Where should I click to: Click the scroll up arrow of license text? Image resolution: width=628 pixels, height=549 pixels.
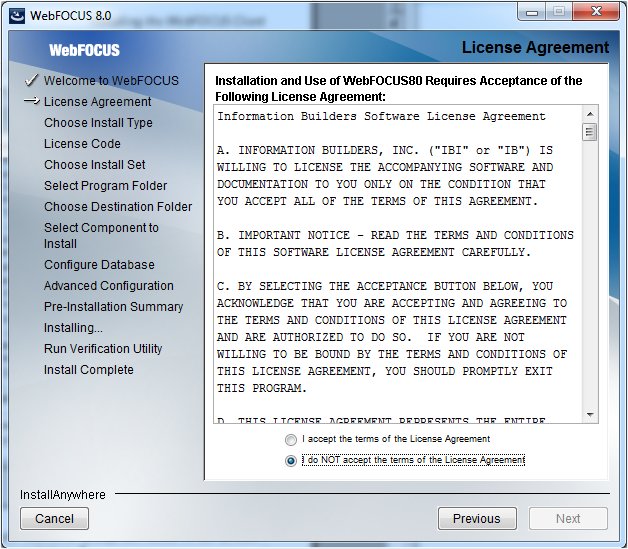pos(590,115)
